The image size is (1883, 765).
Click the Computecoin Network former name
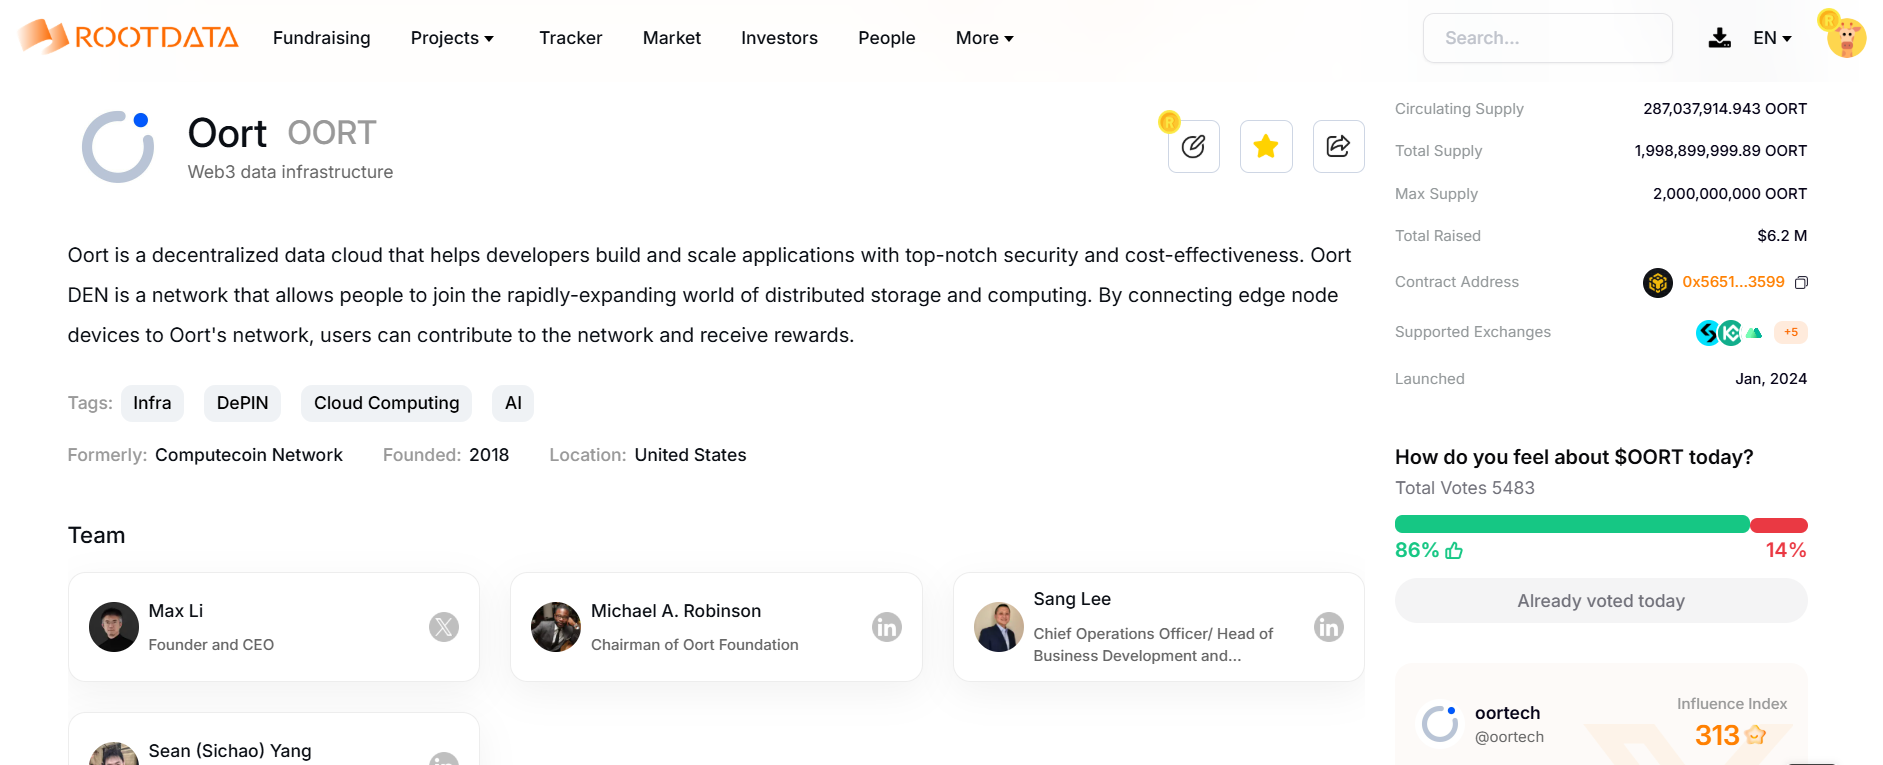coord(249,455)
